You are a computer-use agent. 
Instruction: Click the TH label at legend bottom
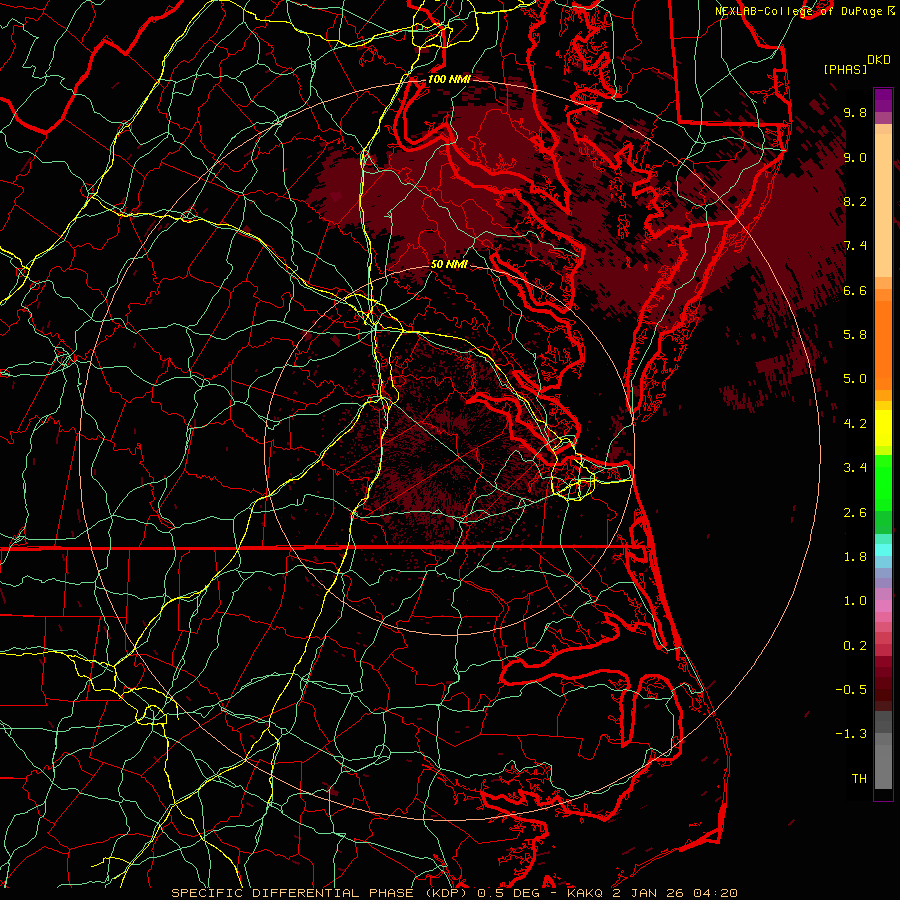(x=859, y=779)
